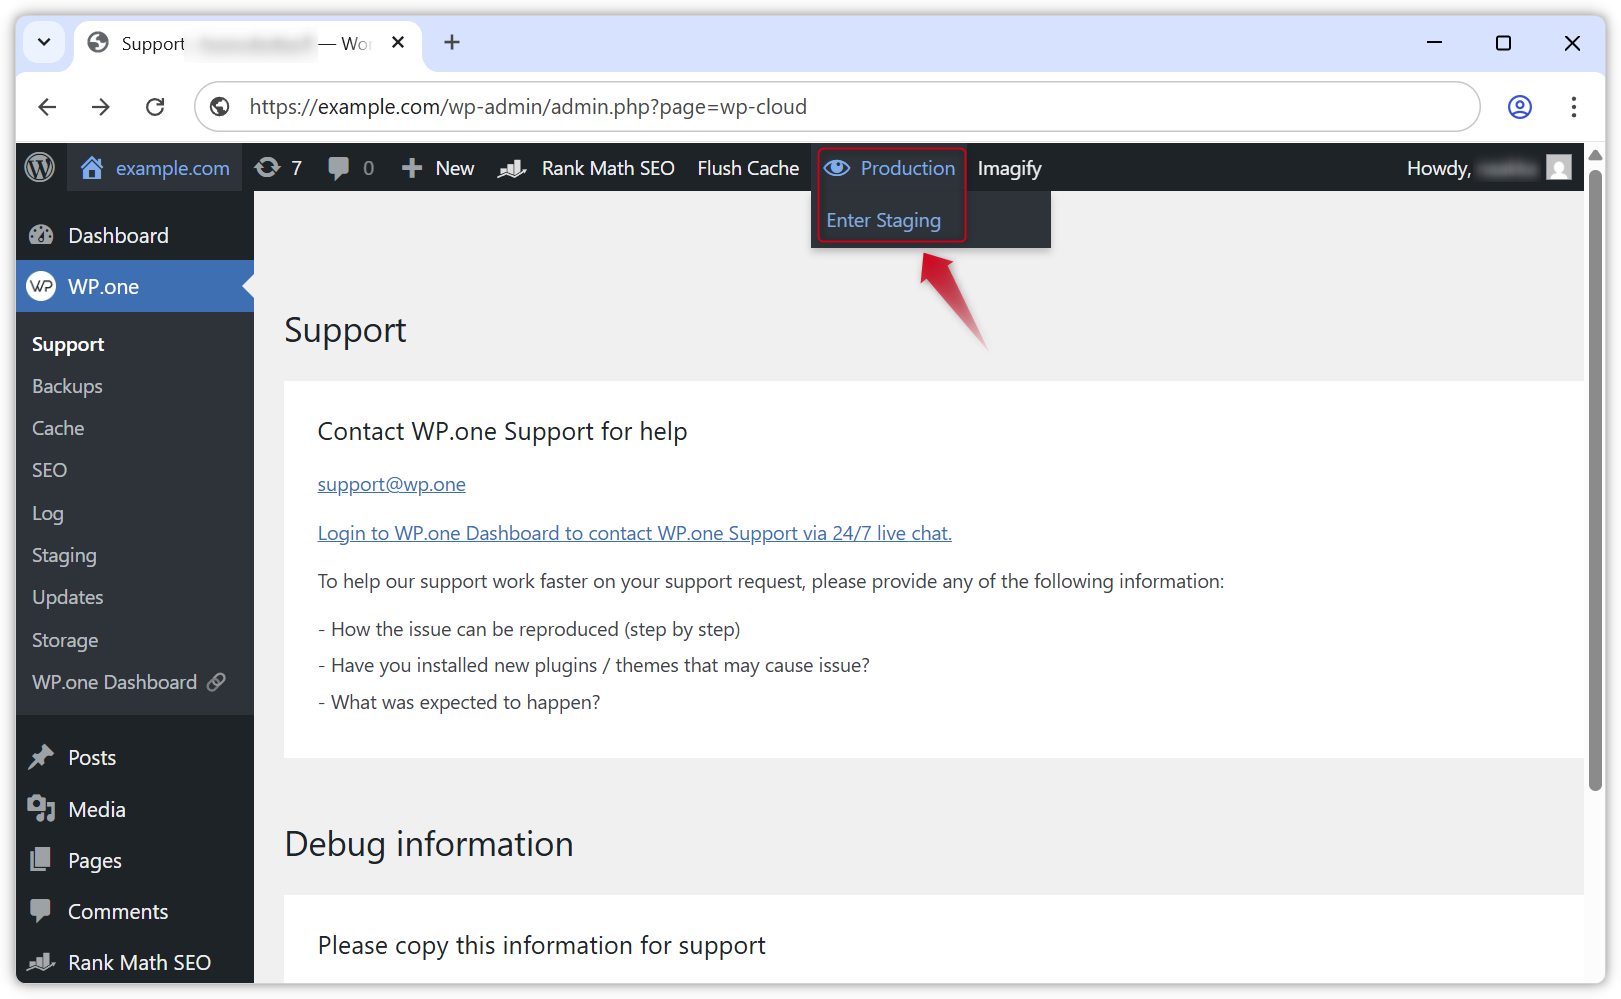Open the SEO submenu item

click(49, 470)
